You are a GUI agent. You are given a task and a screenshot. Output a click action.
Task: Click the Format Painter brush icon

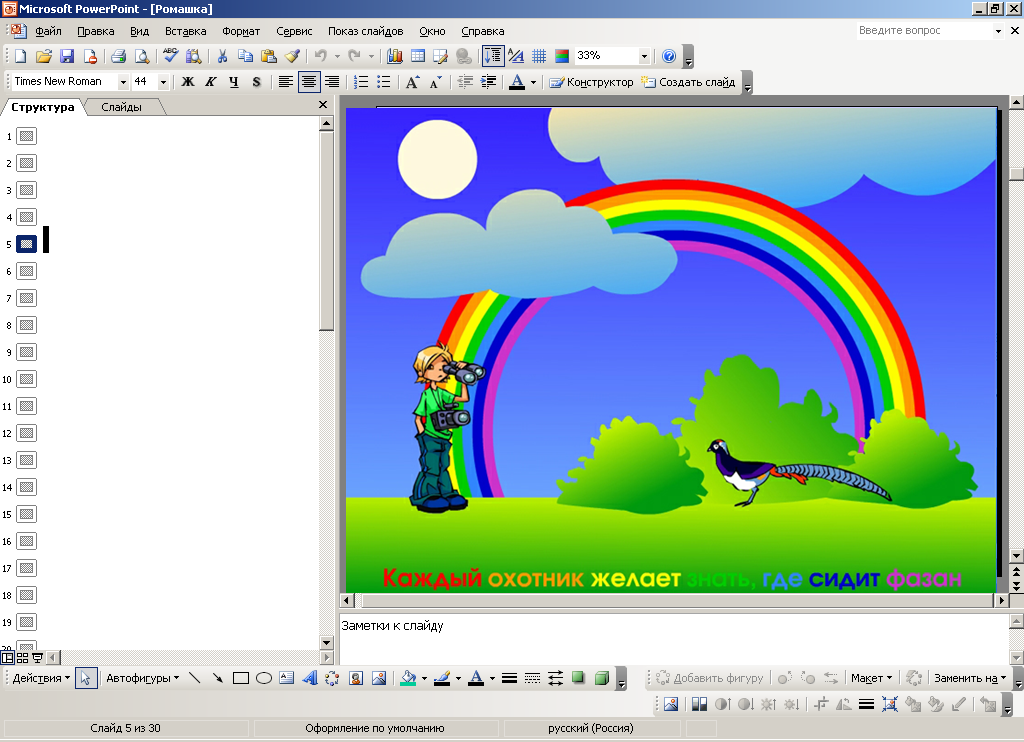click(292, 57)
